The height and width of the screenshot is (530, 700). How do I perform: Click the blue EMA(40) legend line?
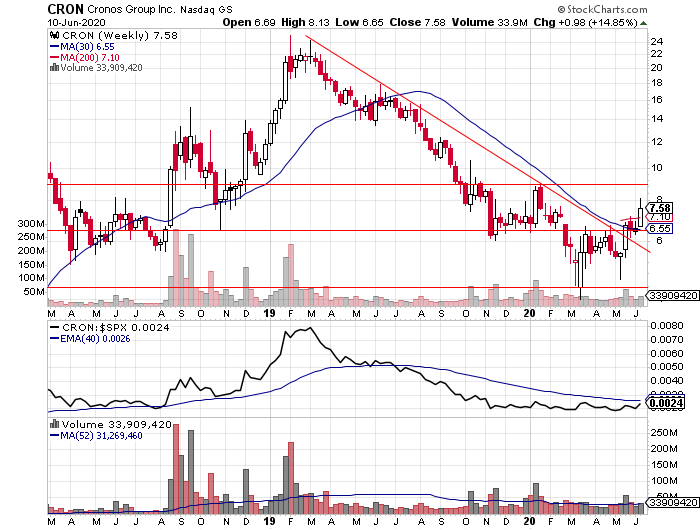(54, 338)
